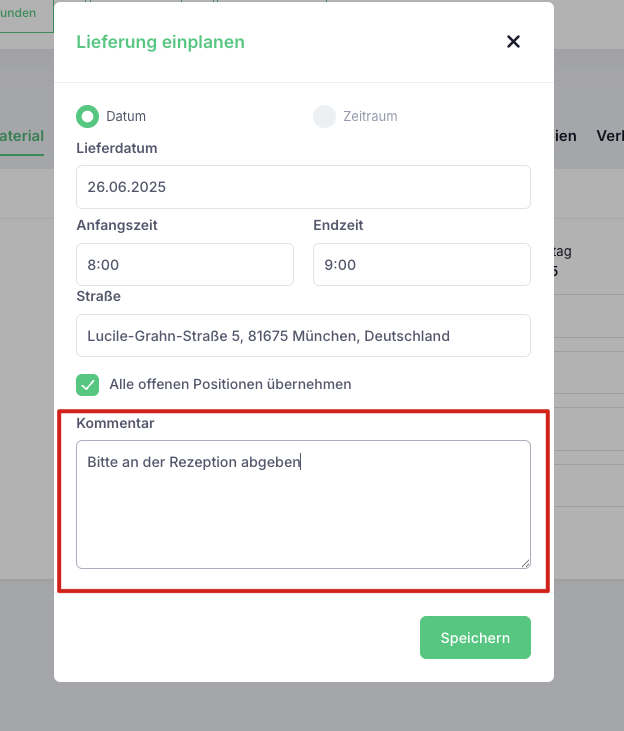The image size is (624, 731).
Task: Switch to the Material tab behind dialog
Action: click(22, 136)
